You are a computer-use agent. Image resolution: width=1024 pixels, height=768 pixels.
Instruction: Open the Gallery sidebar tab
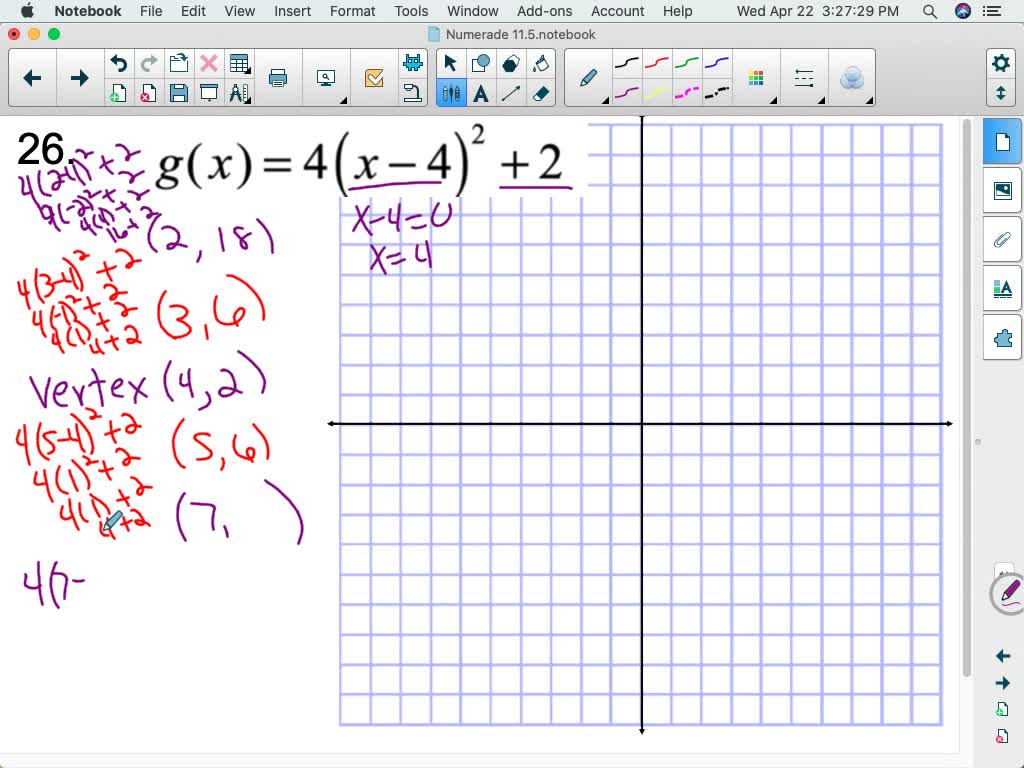tap(1002, 189)
